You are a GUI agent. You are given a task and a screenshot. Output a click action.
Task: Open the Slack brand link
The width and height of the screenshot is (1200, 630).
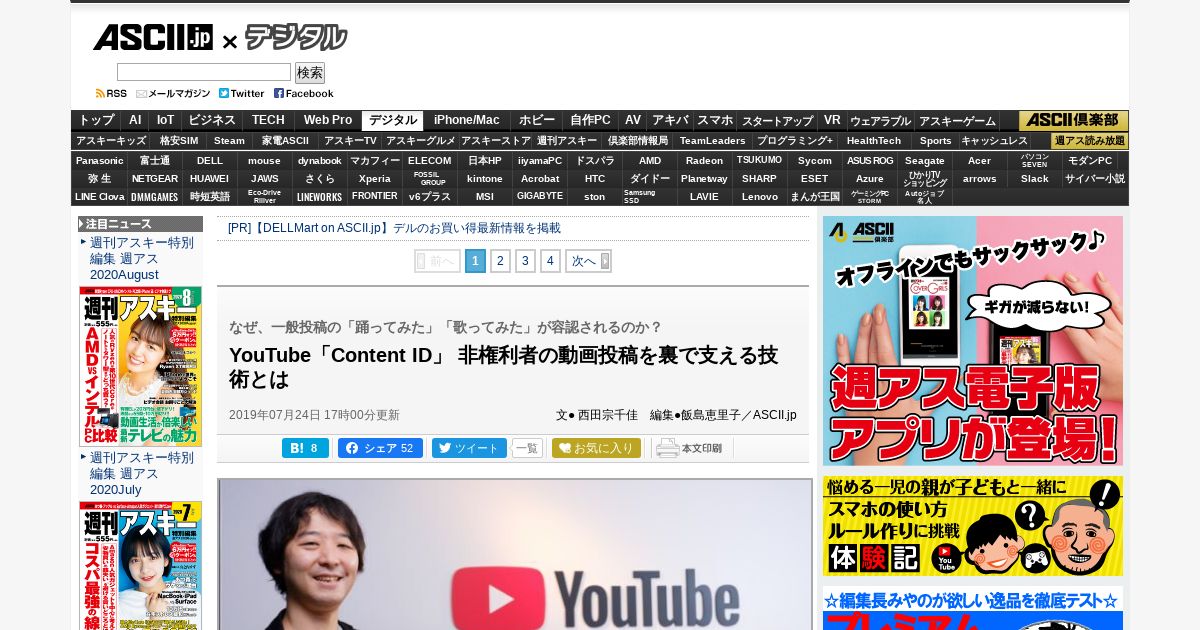(1035, 178)
